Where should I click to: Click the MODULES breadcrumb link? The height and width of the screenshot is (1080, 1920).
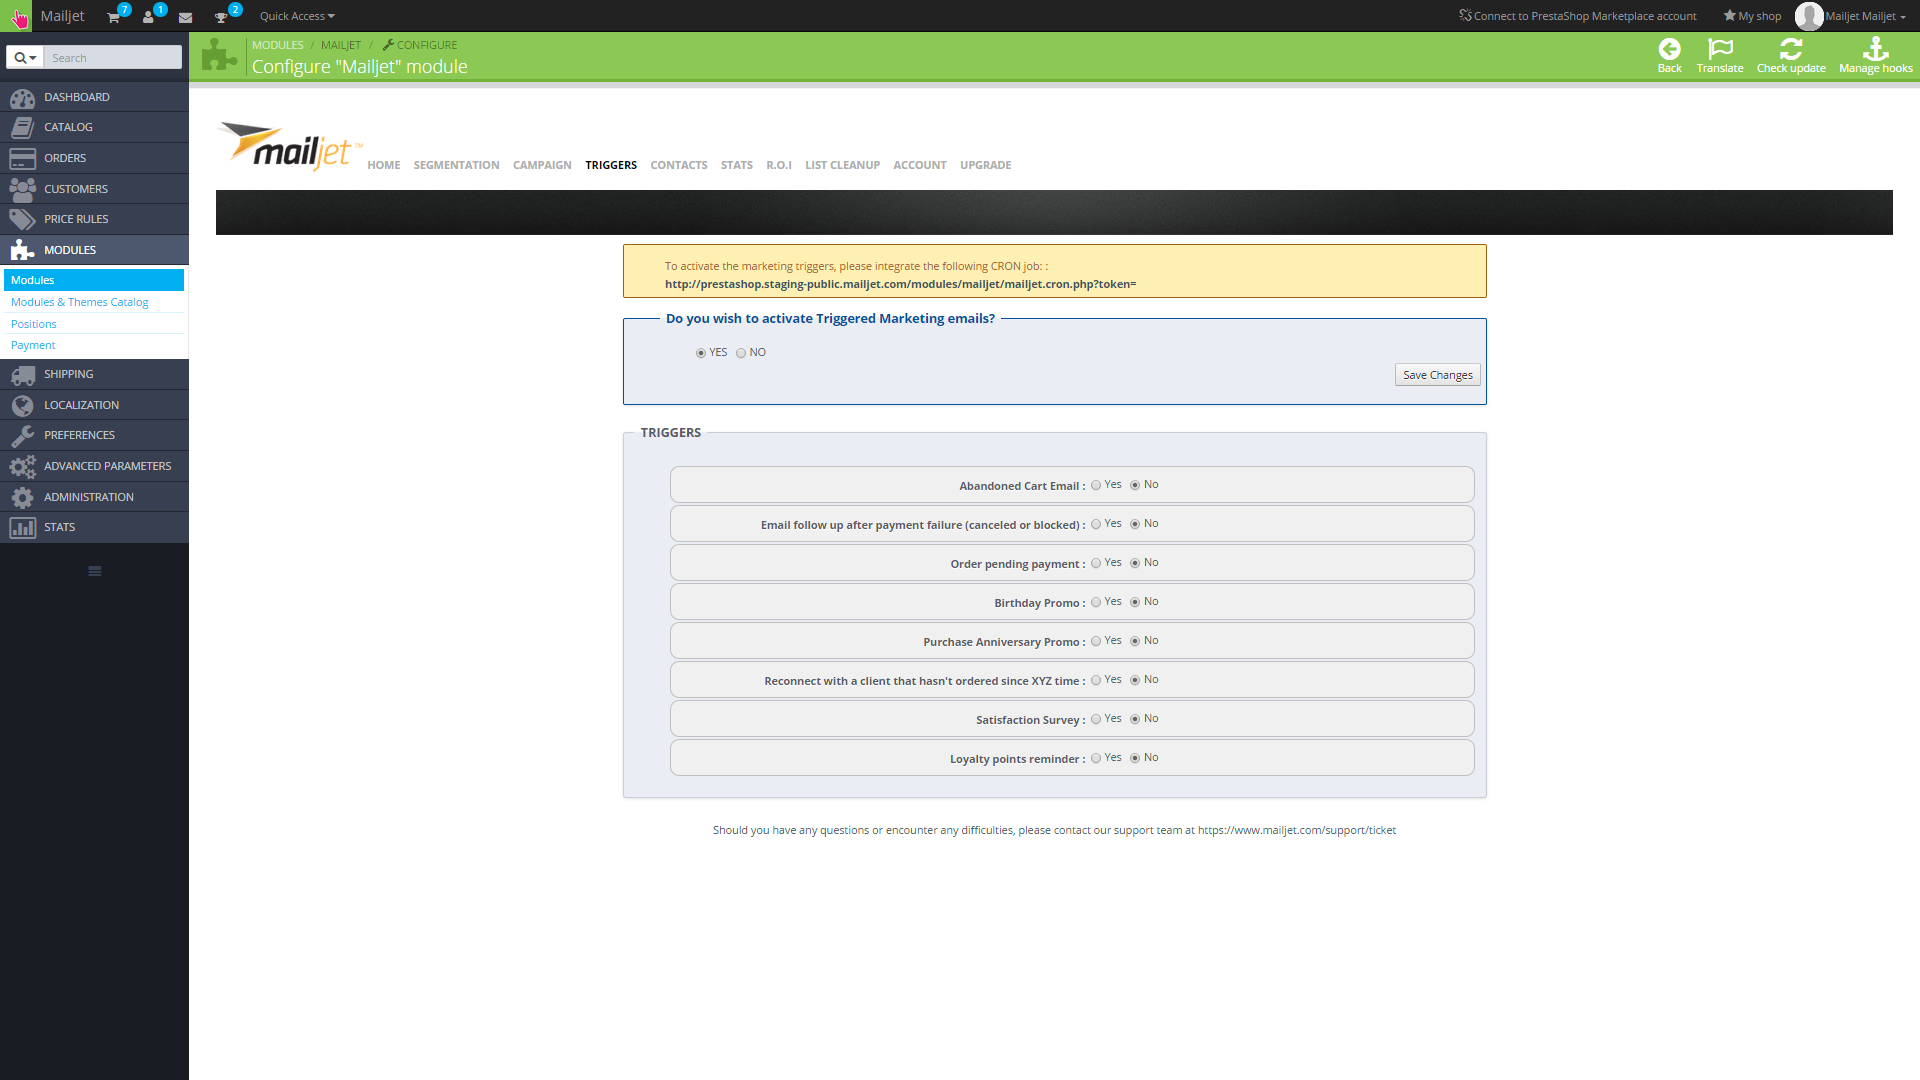point(278,45)
